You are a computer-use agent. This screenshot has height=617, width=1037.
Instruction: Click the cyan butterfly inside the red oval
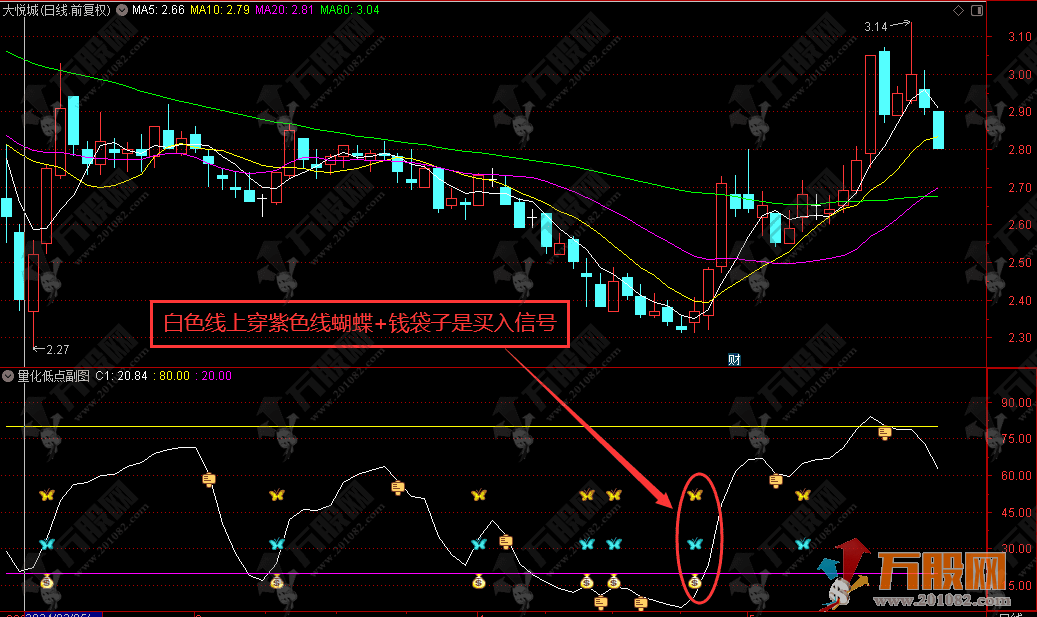pos(694,544)
